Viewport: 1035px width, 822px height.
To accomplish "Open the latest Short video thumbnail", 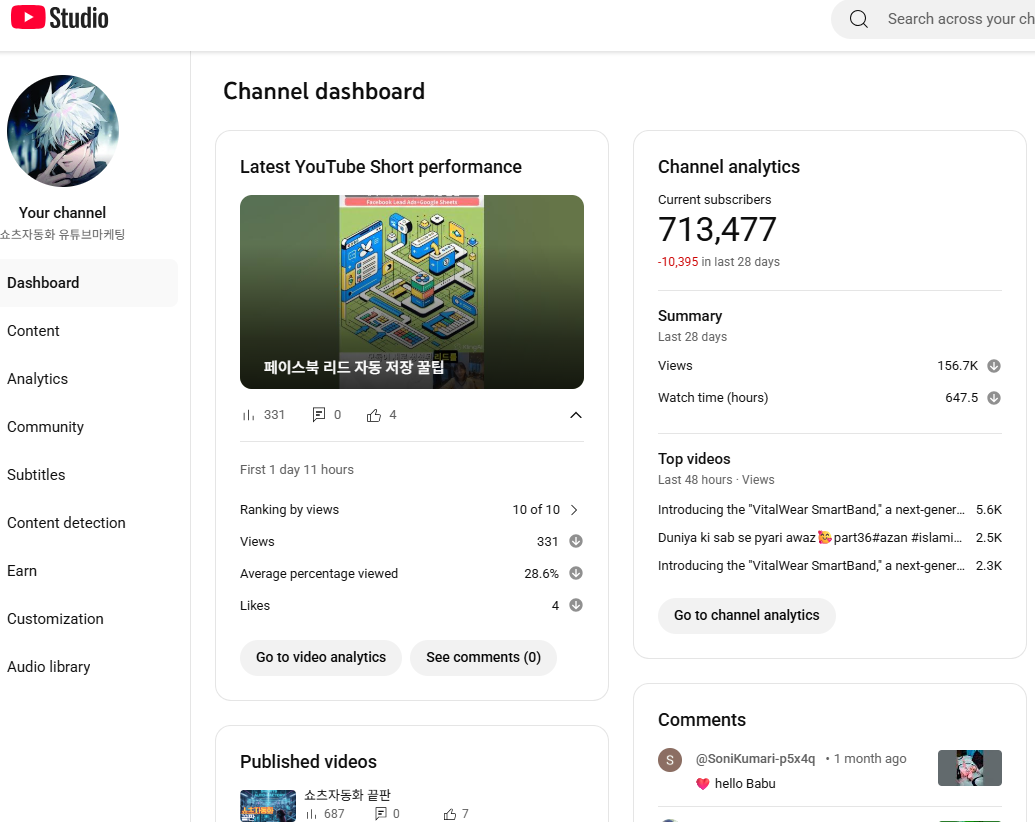I will (412, 292).
